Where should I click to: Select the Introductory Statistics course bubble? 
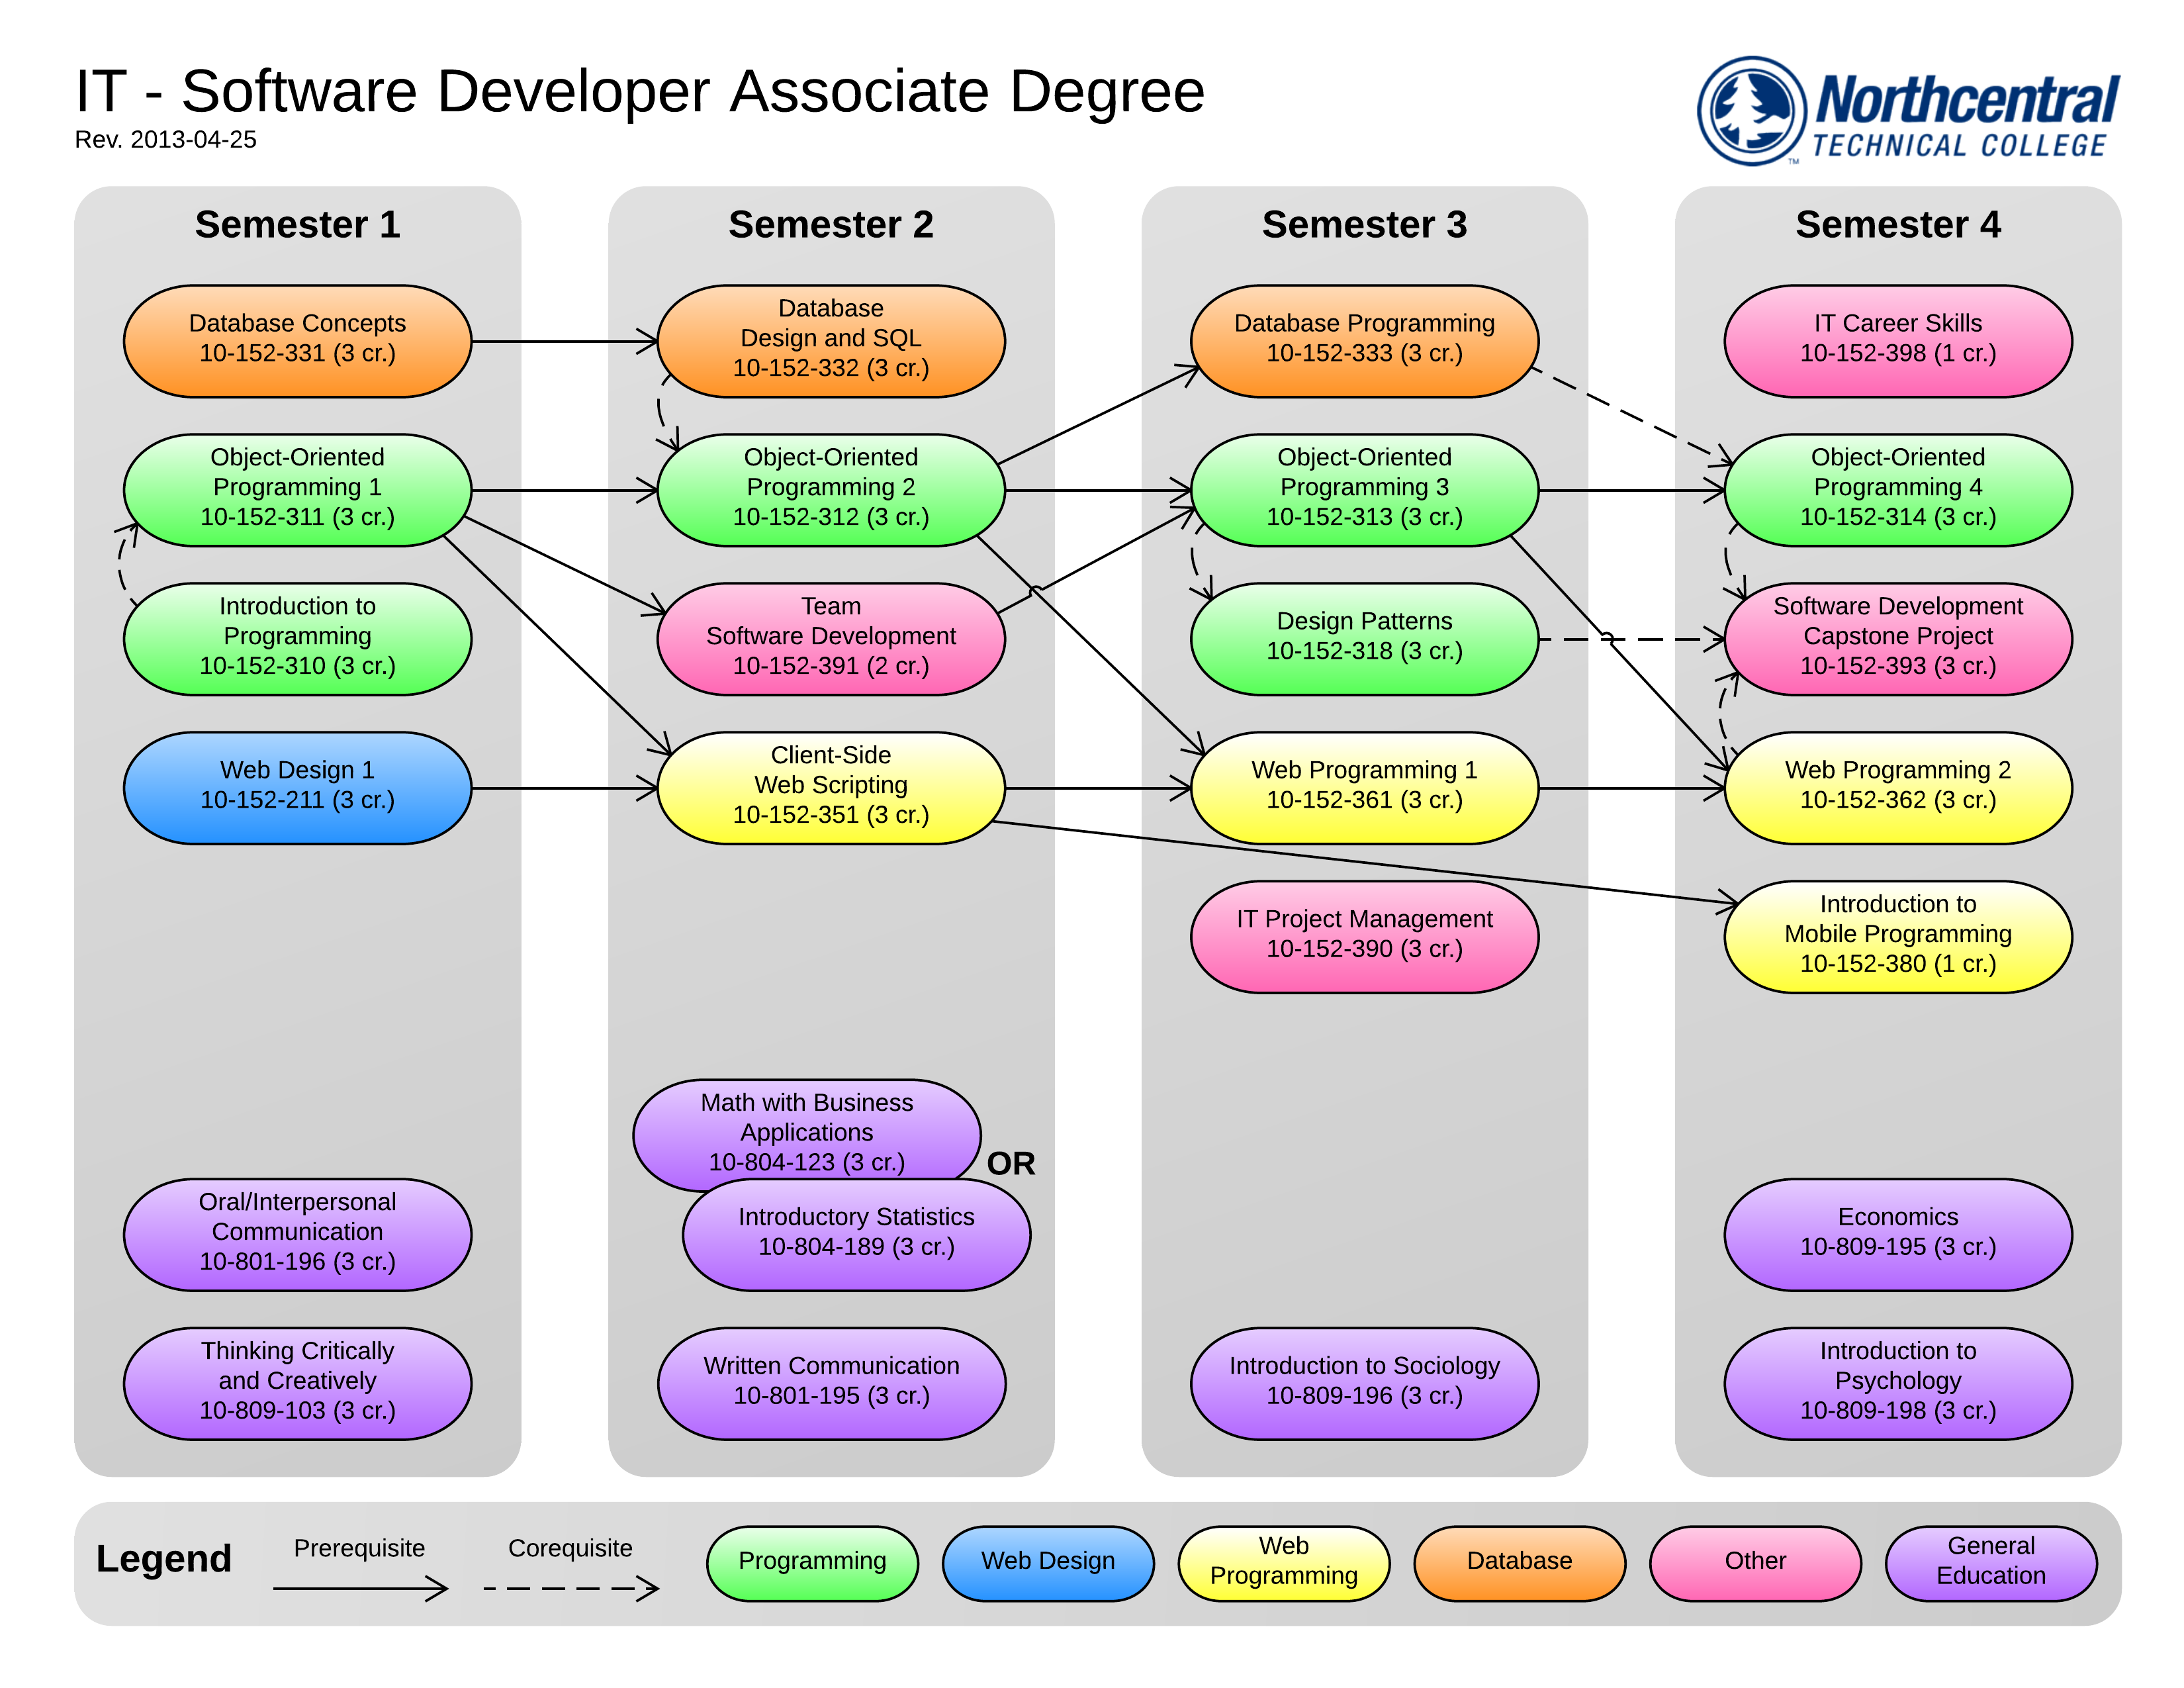[856, 1234]
